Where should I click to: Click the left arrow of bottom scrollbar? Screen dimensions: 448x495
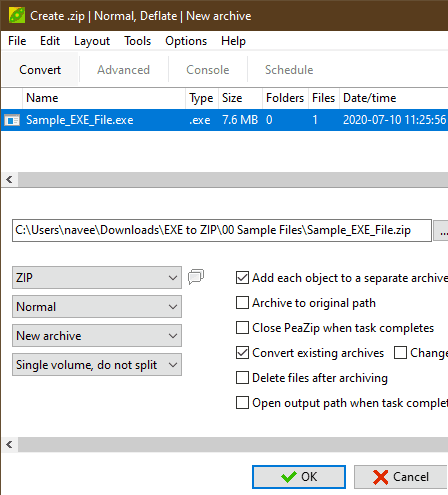click(9, 444)
